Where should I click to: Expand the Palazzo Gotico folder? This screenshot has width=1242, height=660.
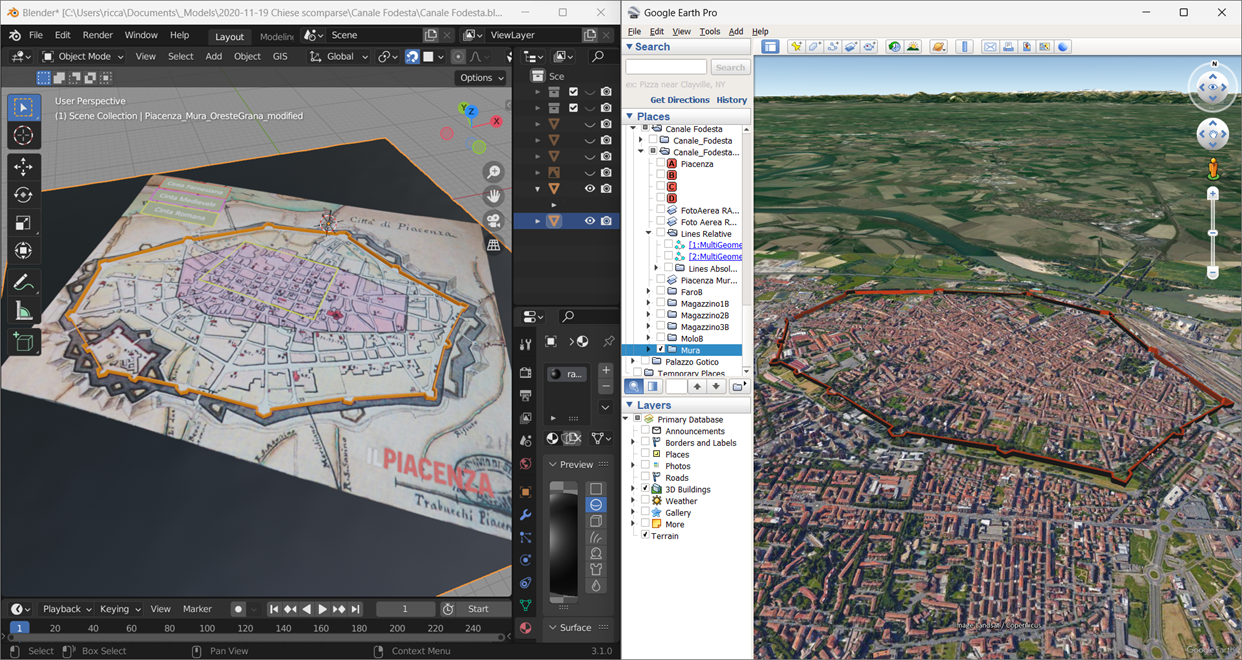pos(633,362)
